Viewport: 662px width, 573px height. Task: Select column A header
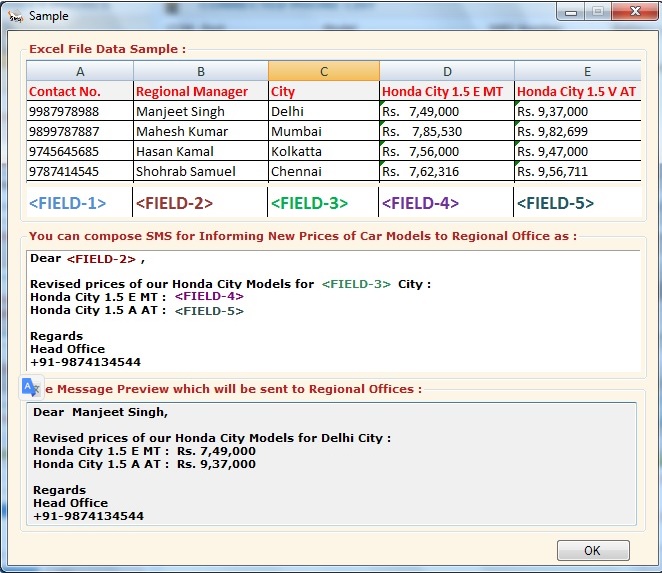[80, 71]
